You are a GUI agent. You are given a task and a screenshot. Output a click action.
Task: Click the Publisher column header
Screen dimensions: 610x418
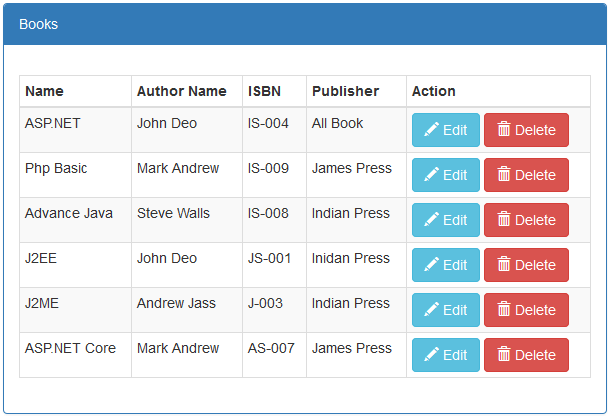click(345, 91)
